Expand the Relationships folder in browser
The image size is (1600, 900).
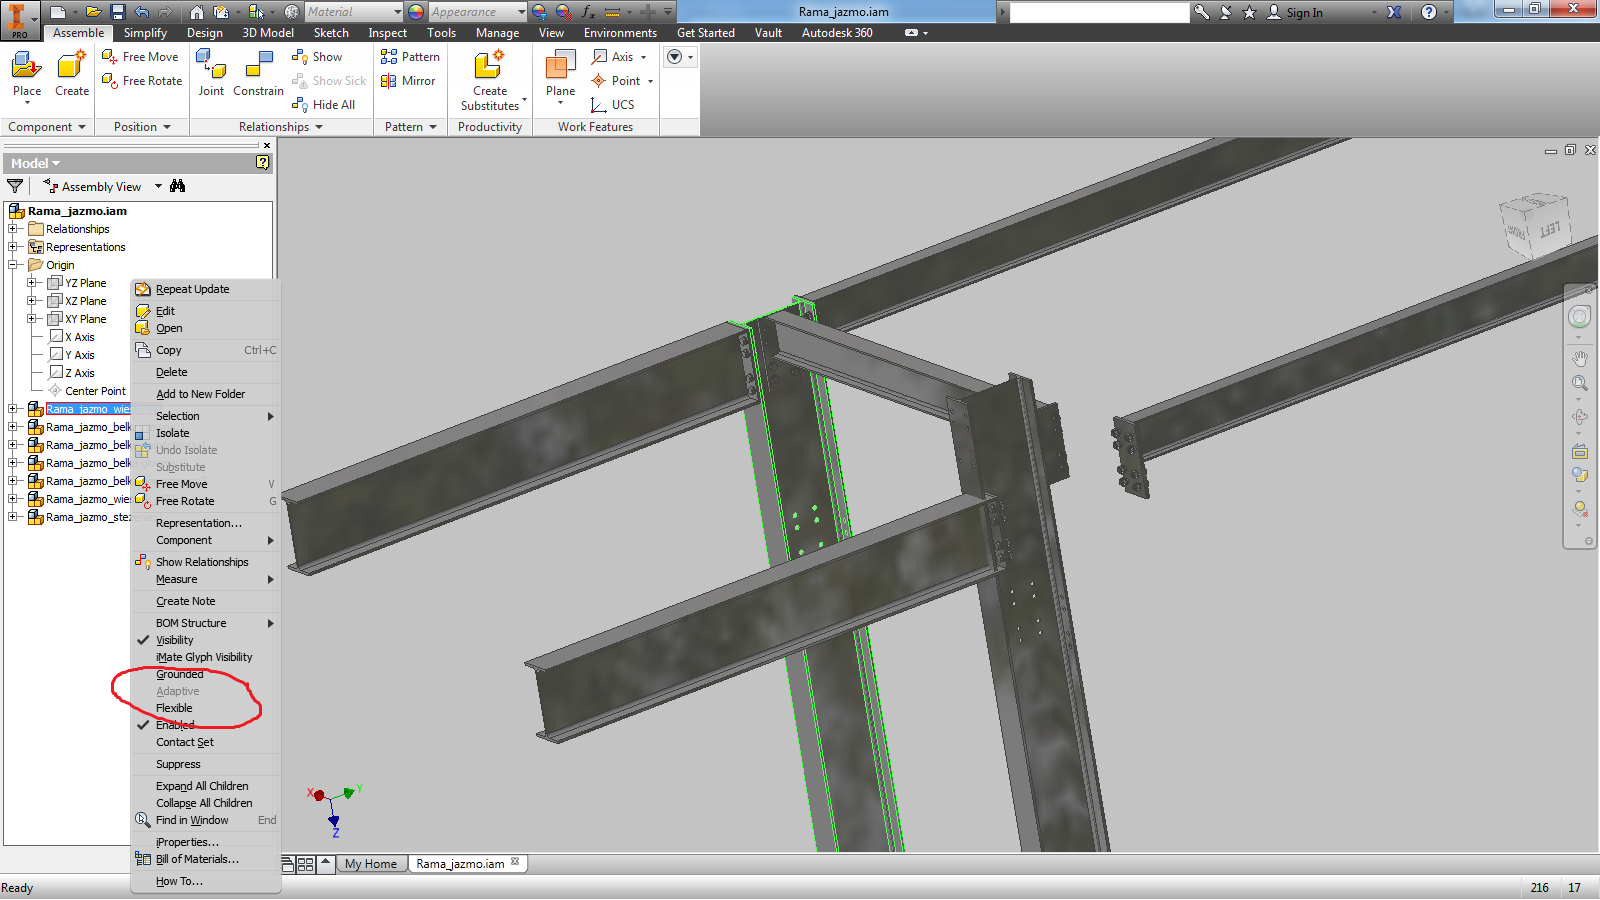13,229
